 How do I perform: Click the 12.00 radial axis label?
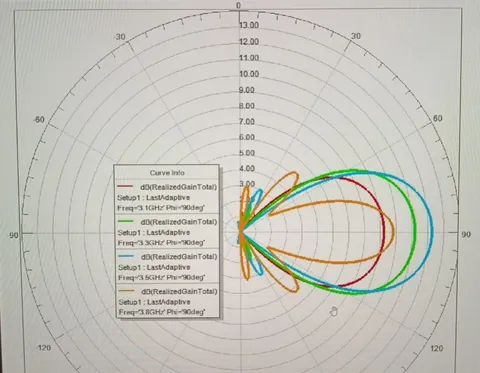[249, 42]
